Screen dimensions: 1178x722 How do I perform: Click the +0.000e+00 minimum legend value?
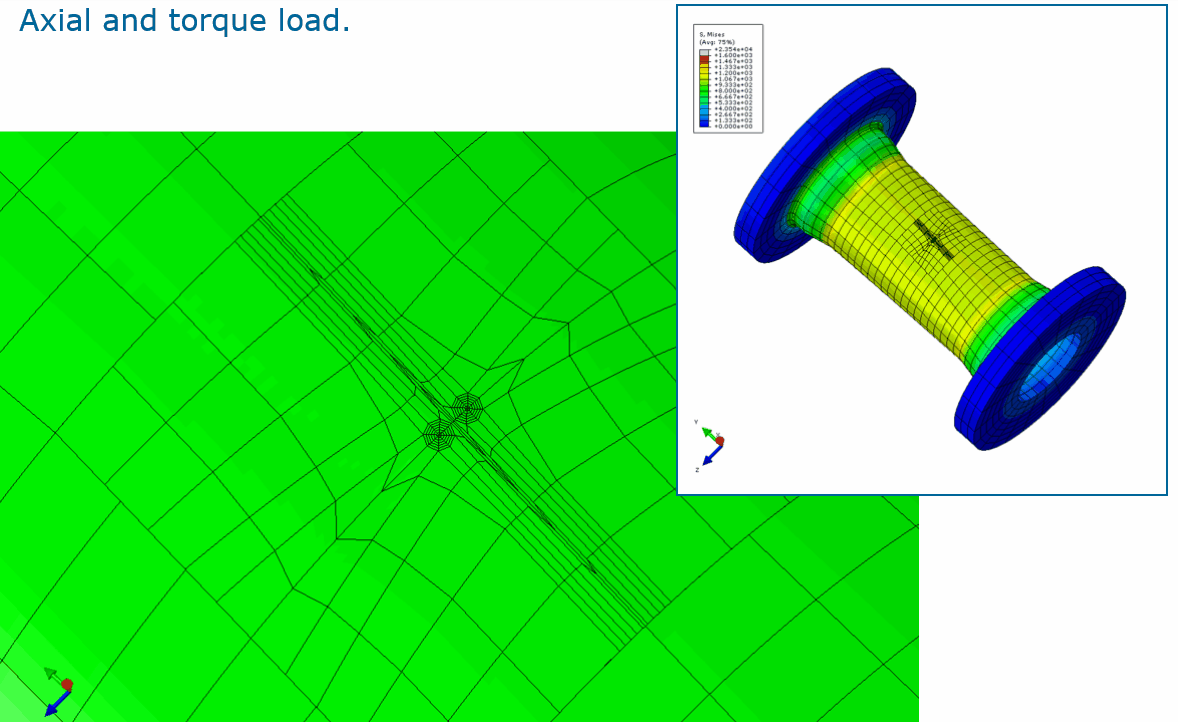tap(732, 126)
